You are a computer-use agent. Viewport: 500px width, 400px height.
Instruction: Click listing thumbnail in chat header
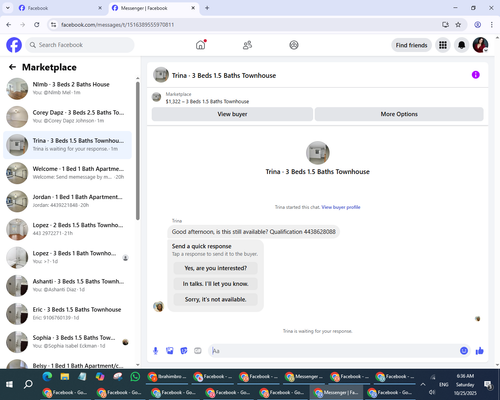tap(161, 75)
